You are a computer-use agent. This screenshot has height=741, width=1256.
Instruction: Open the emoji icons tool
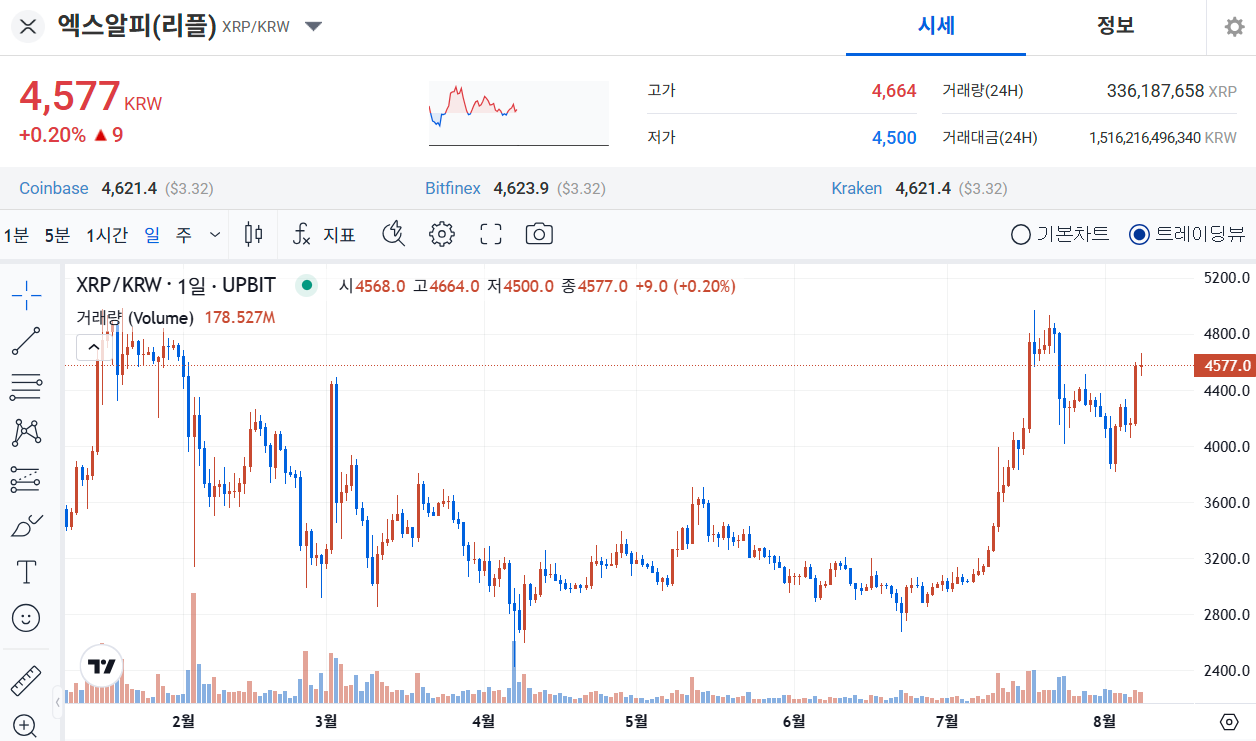pos(26,618)
